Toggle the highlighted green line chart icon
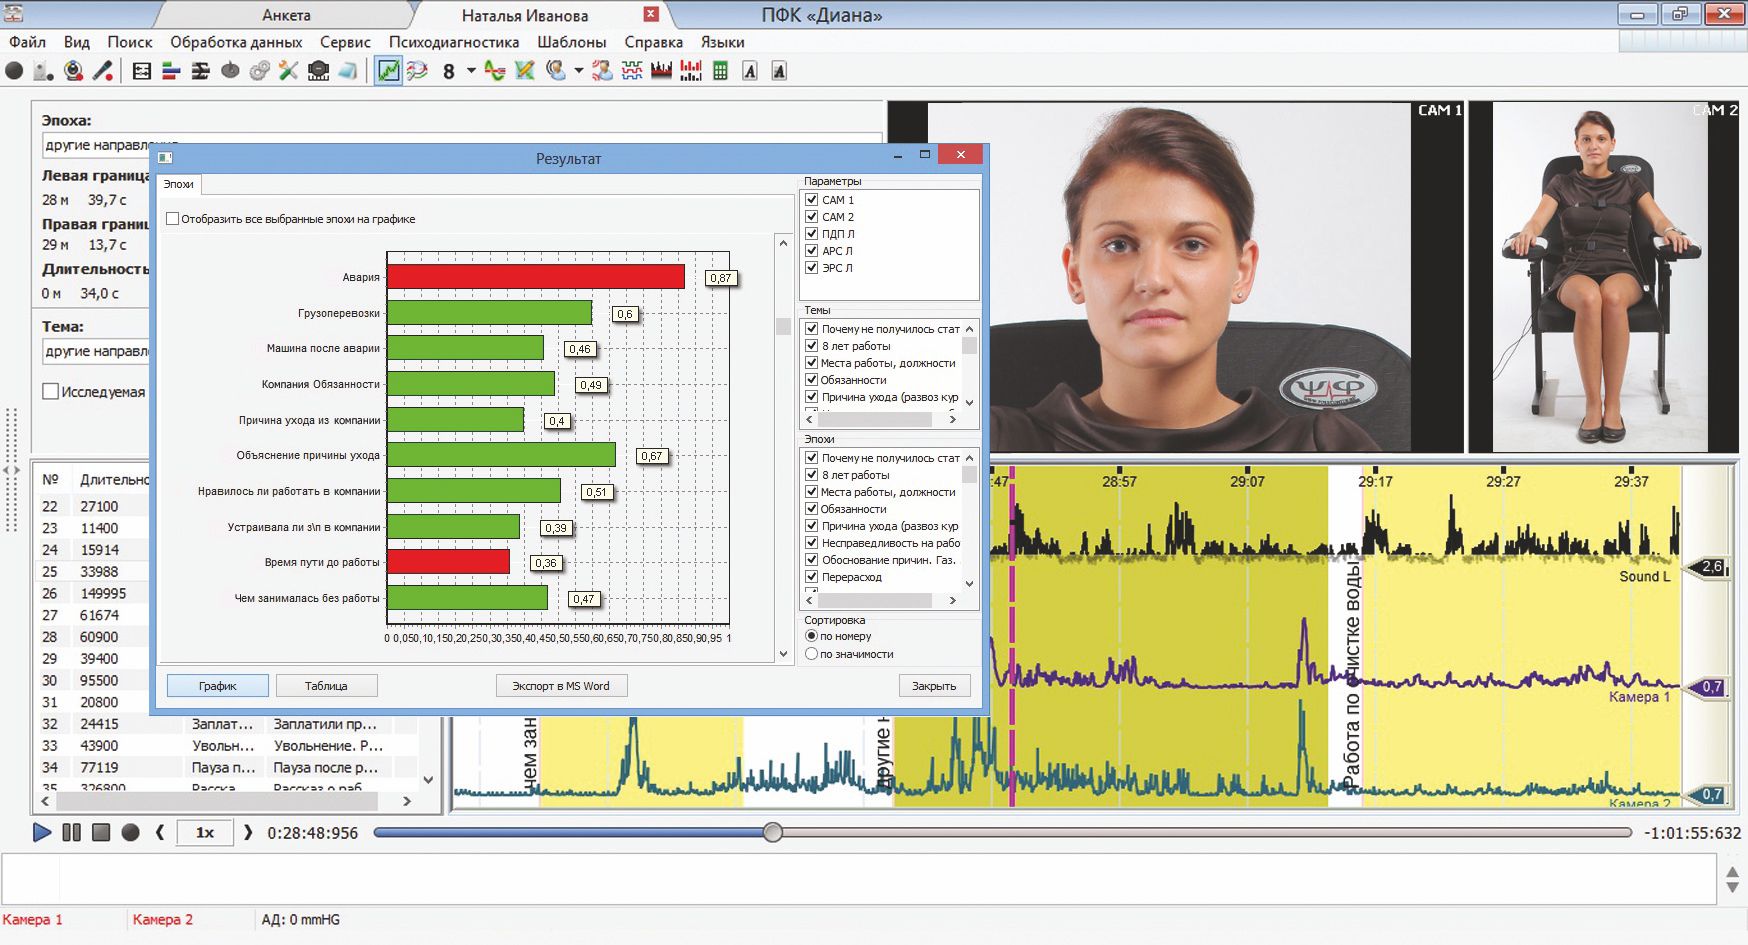This screenshot has width=1748, height=945. 388,71
